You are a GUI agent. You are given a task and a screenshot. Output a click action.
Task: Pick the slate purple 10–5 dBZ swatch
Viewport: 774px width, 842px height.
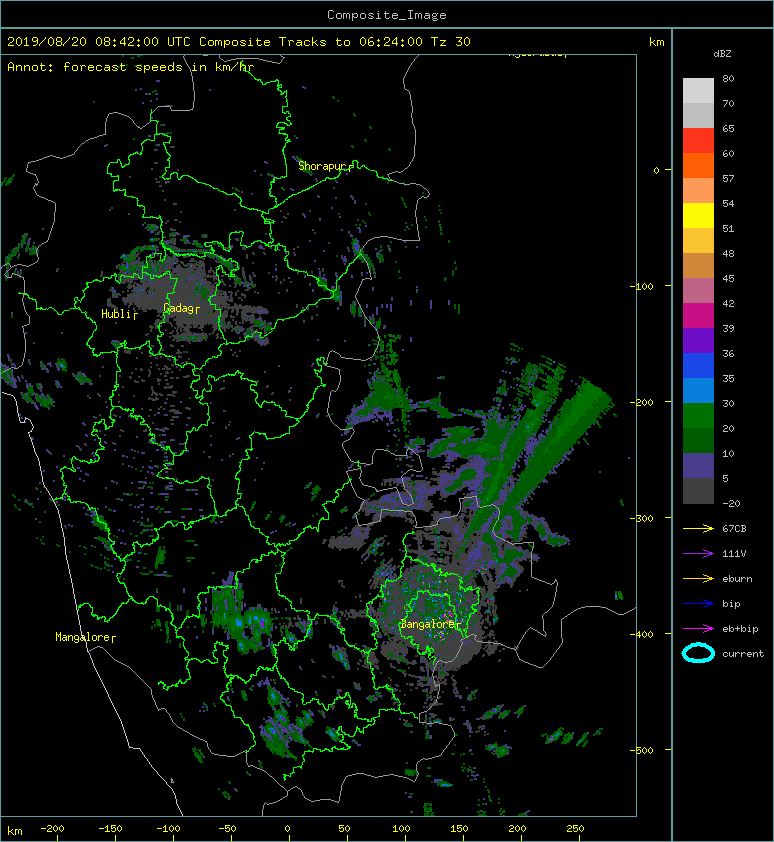(698, 465)
